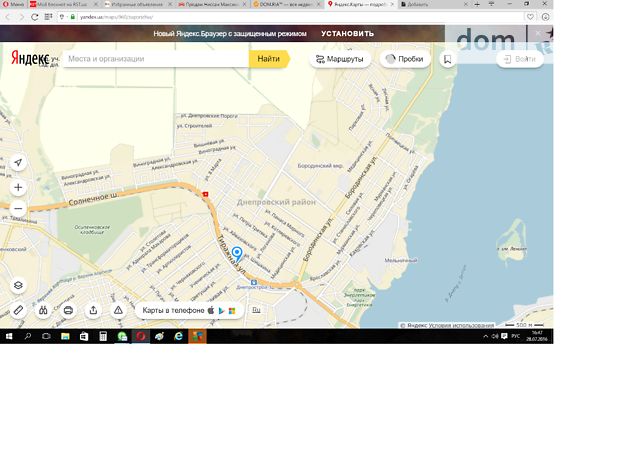Switch to the Добавить tab
Image resolution: width=620 pixels, height=460 pixels.
(x=433, y=4)
